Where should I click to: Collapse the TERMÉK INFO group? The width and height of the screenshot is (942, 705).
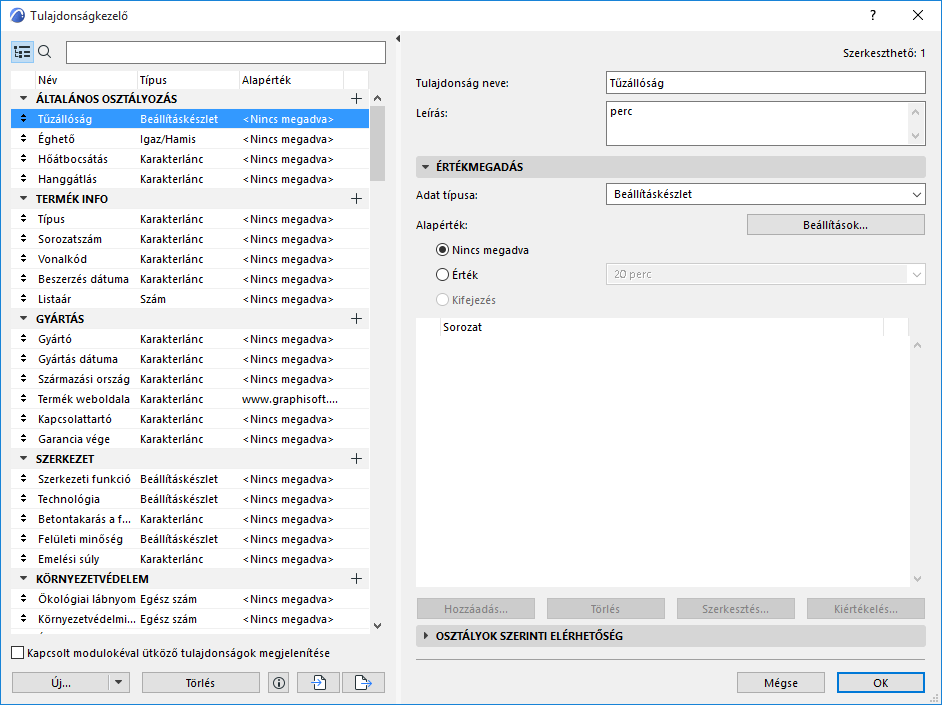[23, 199]
